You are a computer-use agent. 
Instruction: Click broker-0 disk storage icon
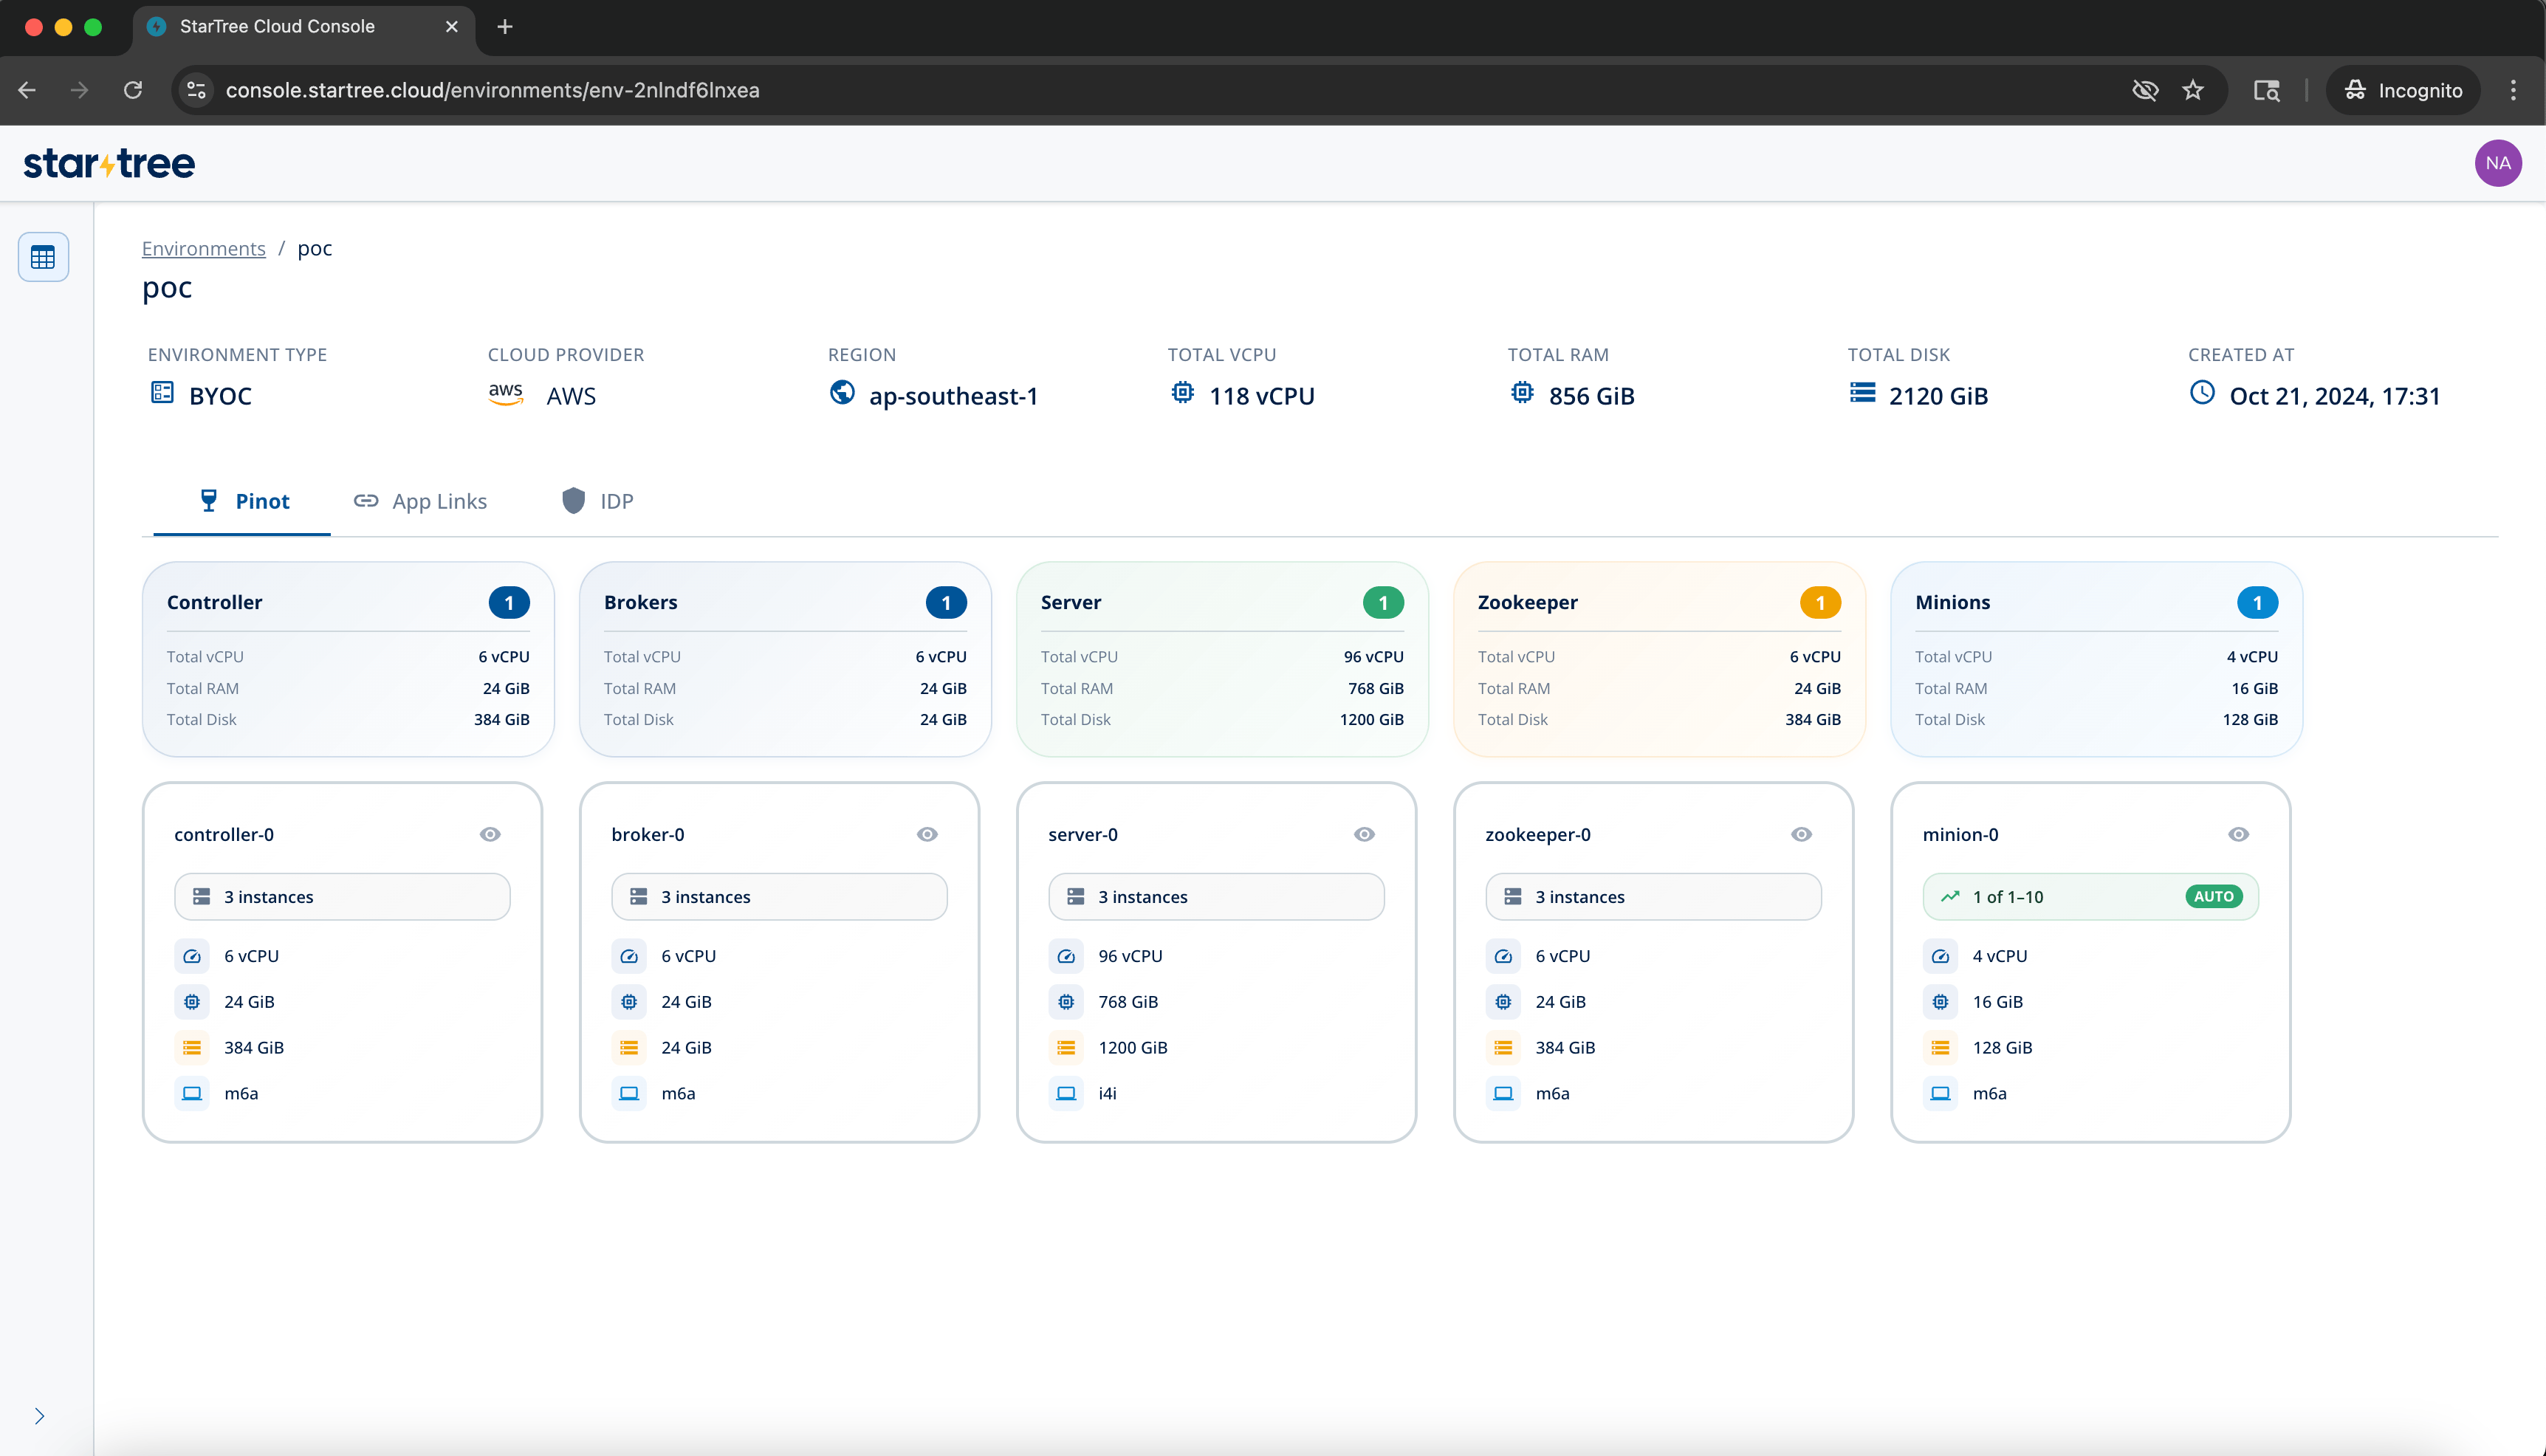[x=629, y=1048]
